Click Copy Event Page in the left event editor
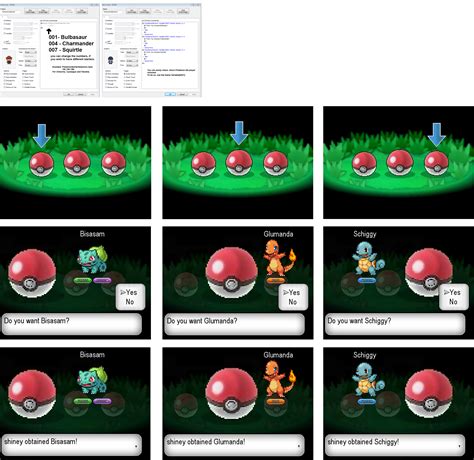 pos(43,11)
